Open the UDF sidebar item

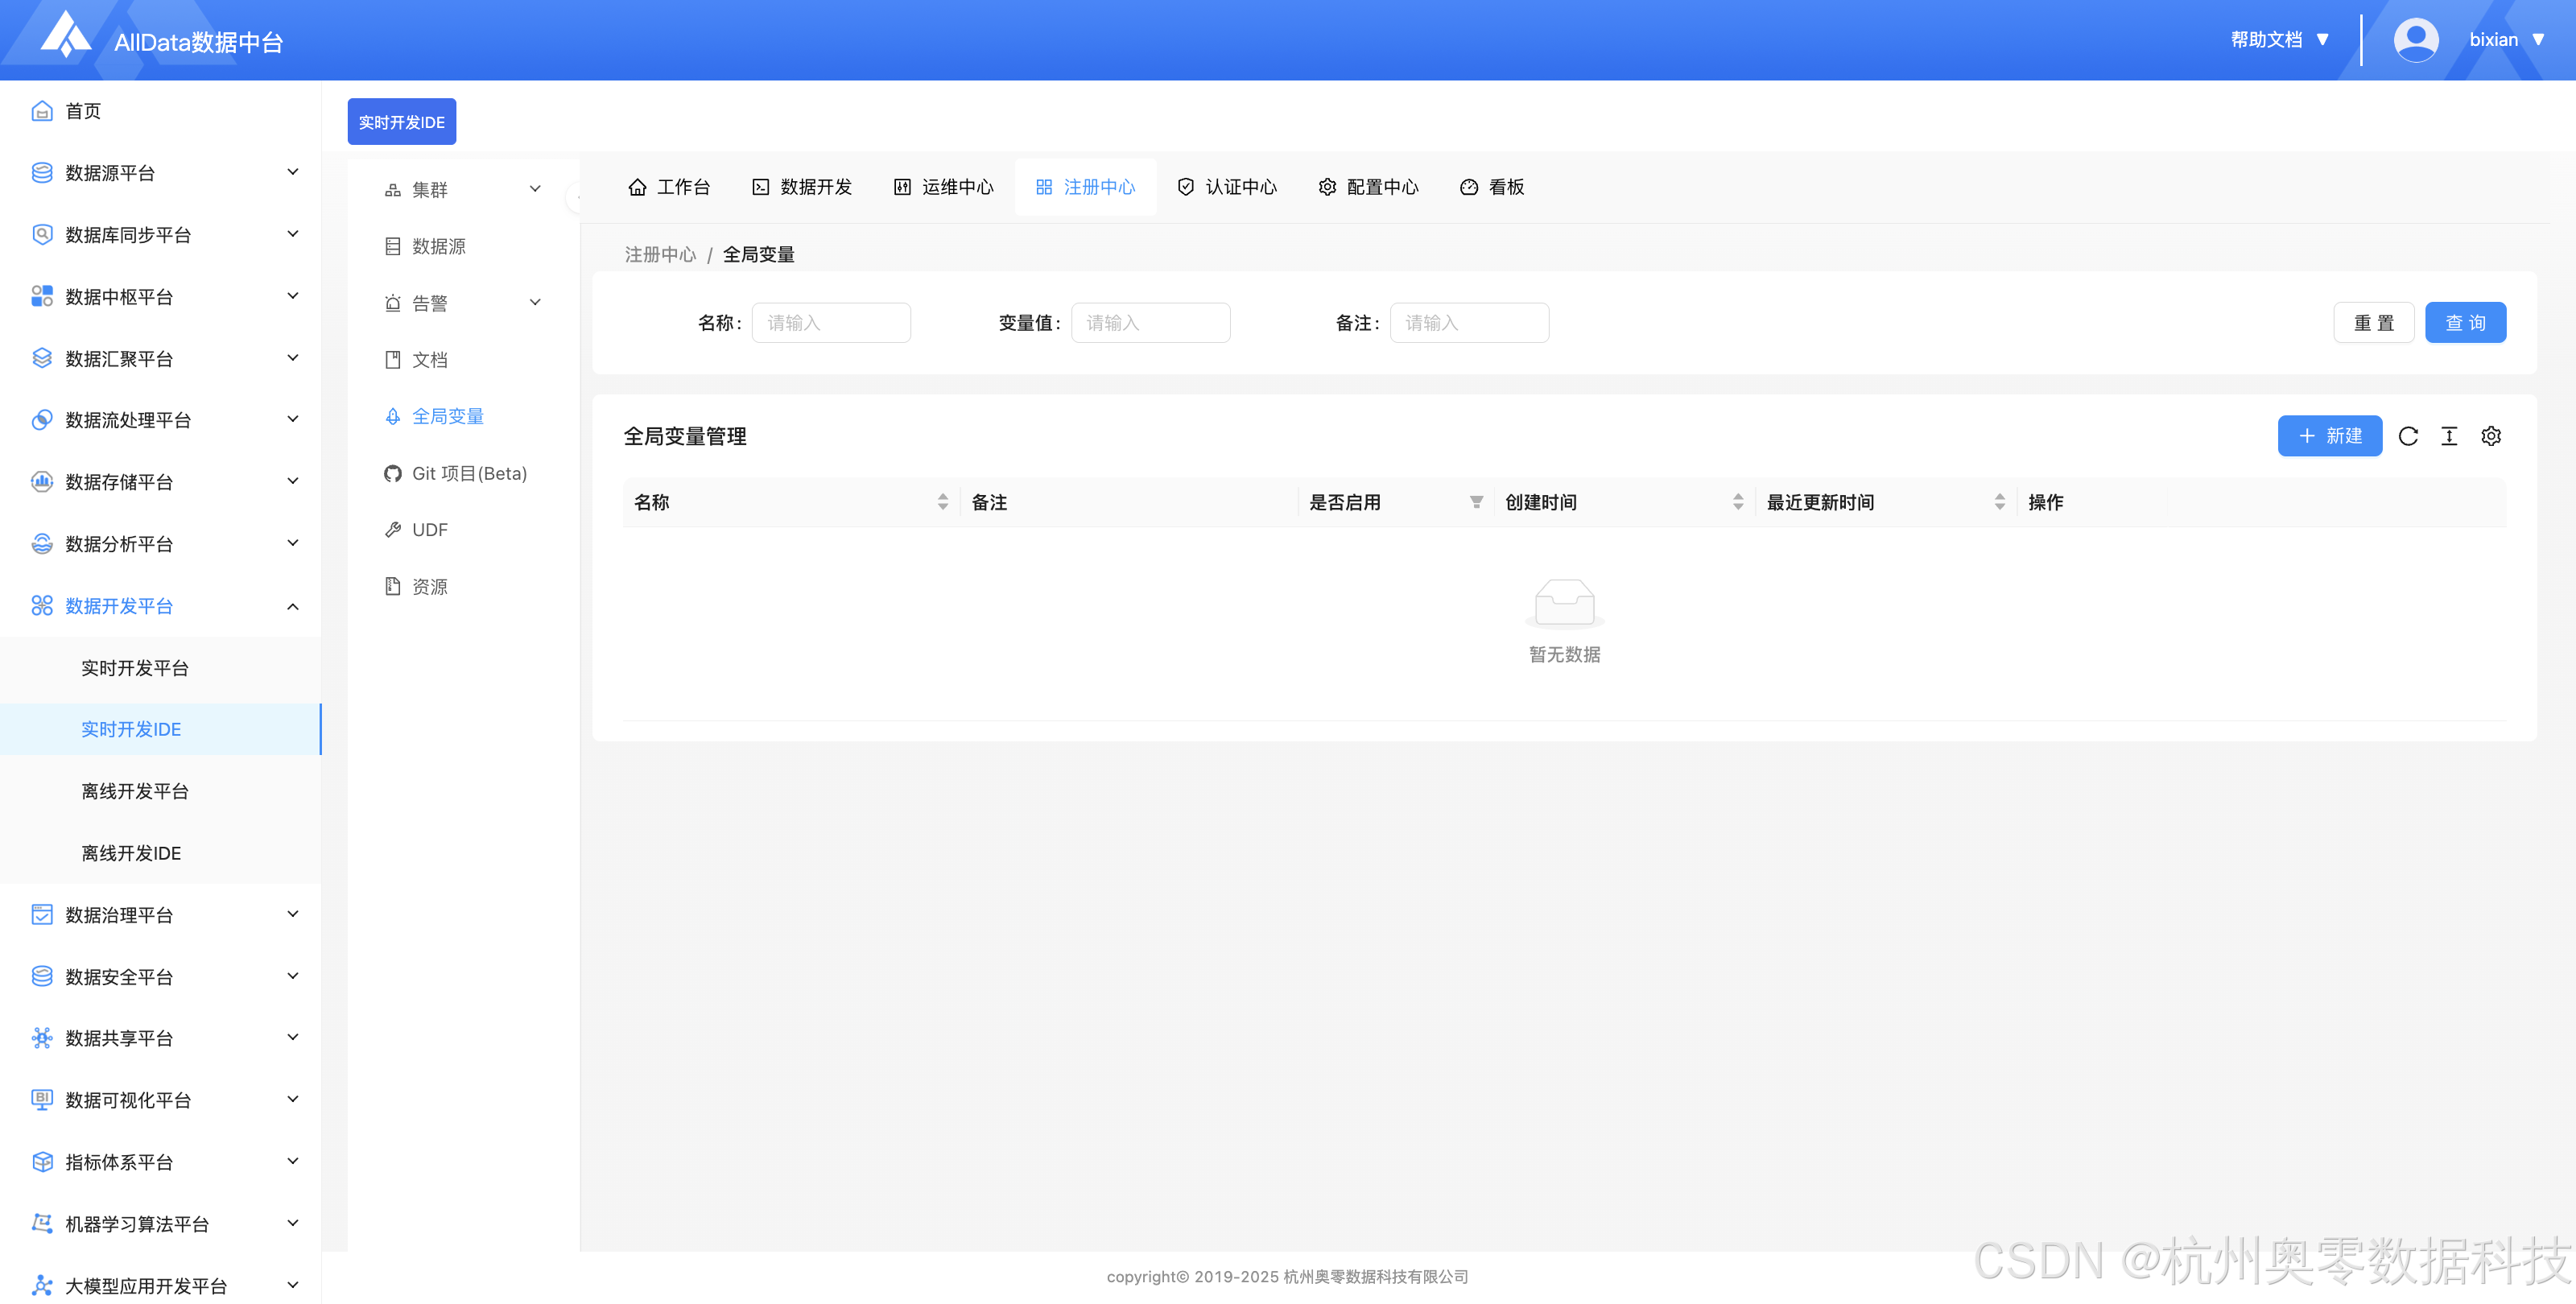429,530
